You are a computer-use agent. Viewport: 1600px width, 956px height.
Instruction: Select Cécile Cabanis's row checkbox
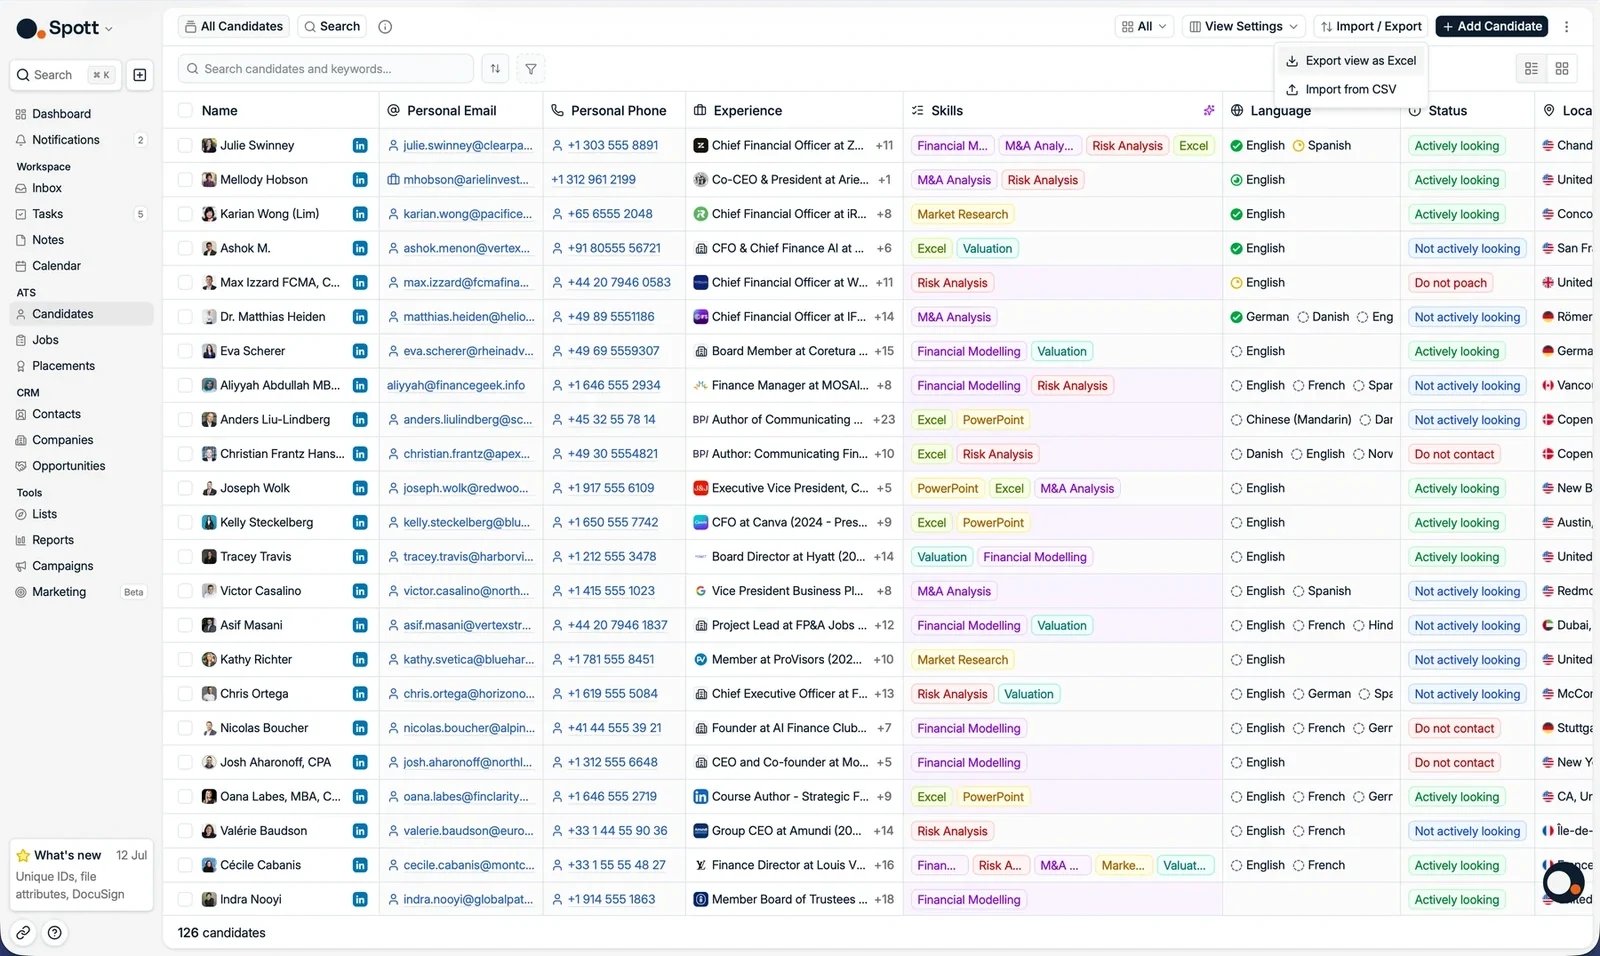pyautogui.click(x=185, y=866)
